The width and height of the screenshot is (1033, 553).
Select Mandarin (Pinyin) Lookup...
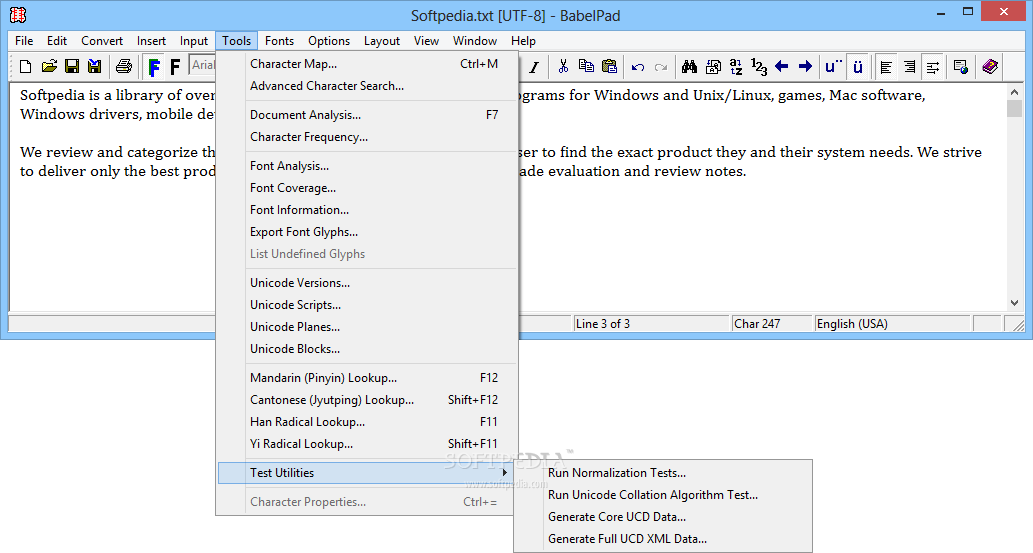click(x=368, y=378)
